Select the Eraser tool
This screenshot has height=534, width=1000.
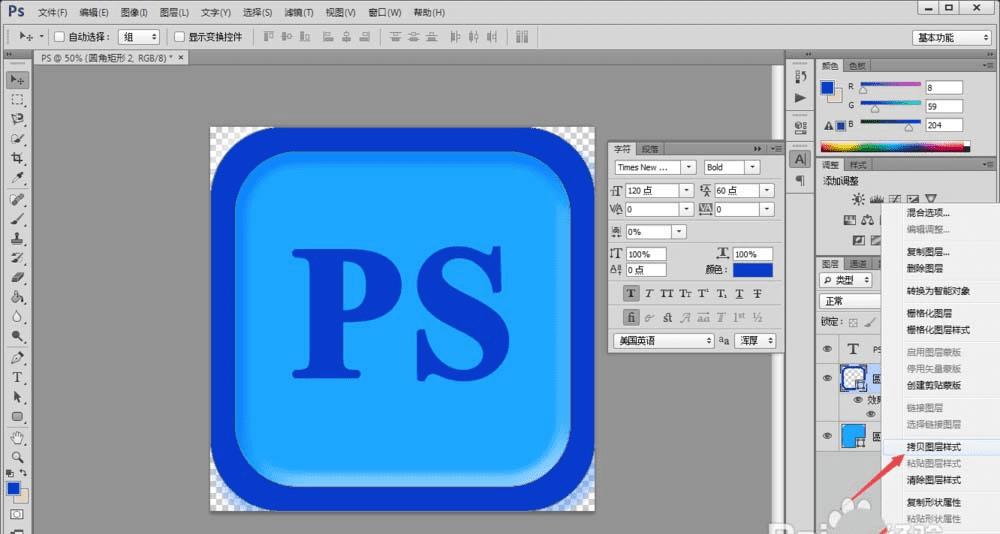click(17, 277)
